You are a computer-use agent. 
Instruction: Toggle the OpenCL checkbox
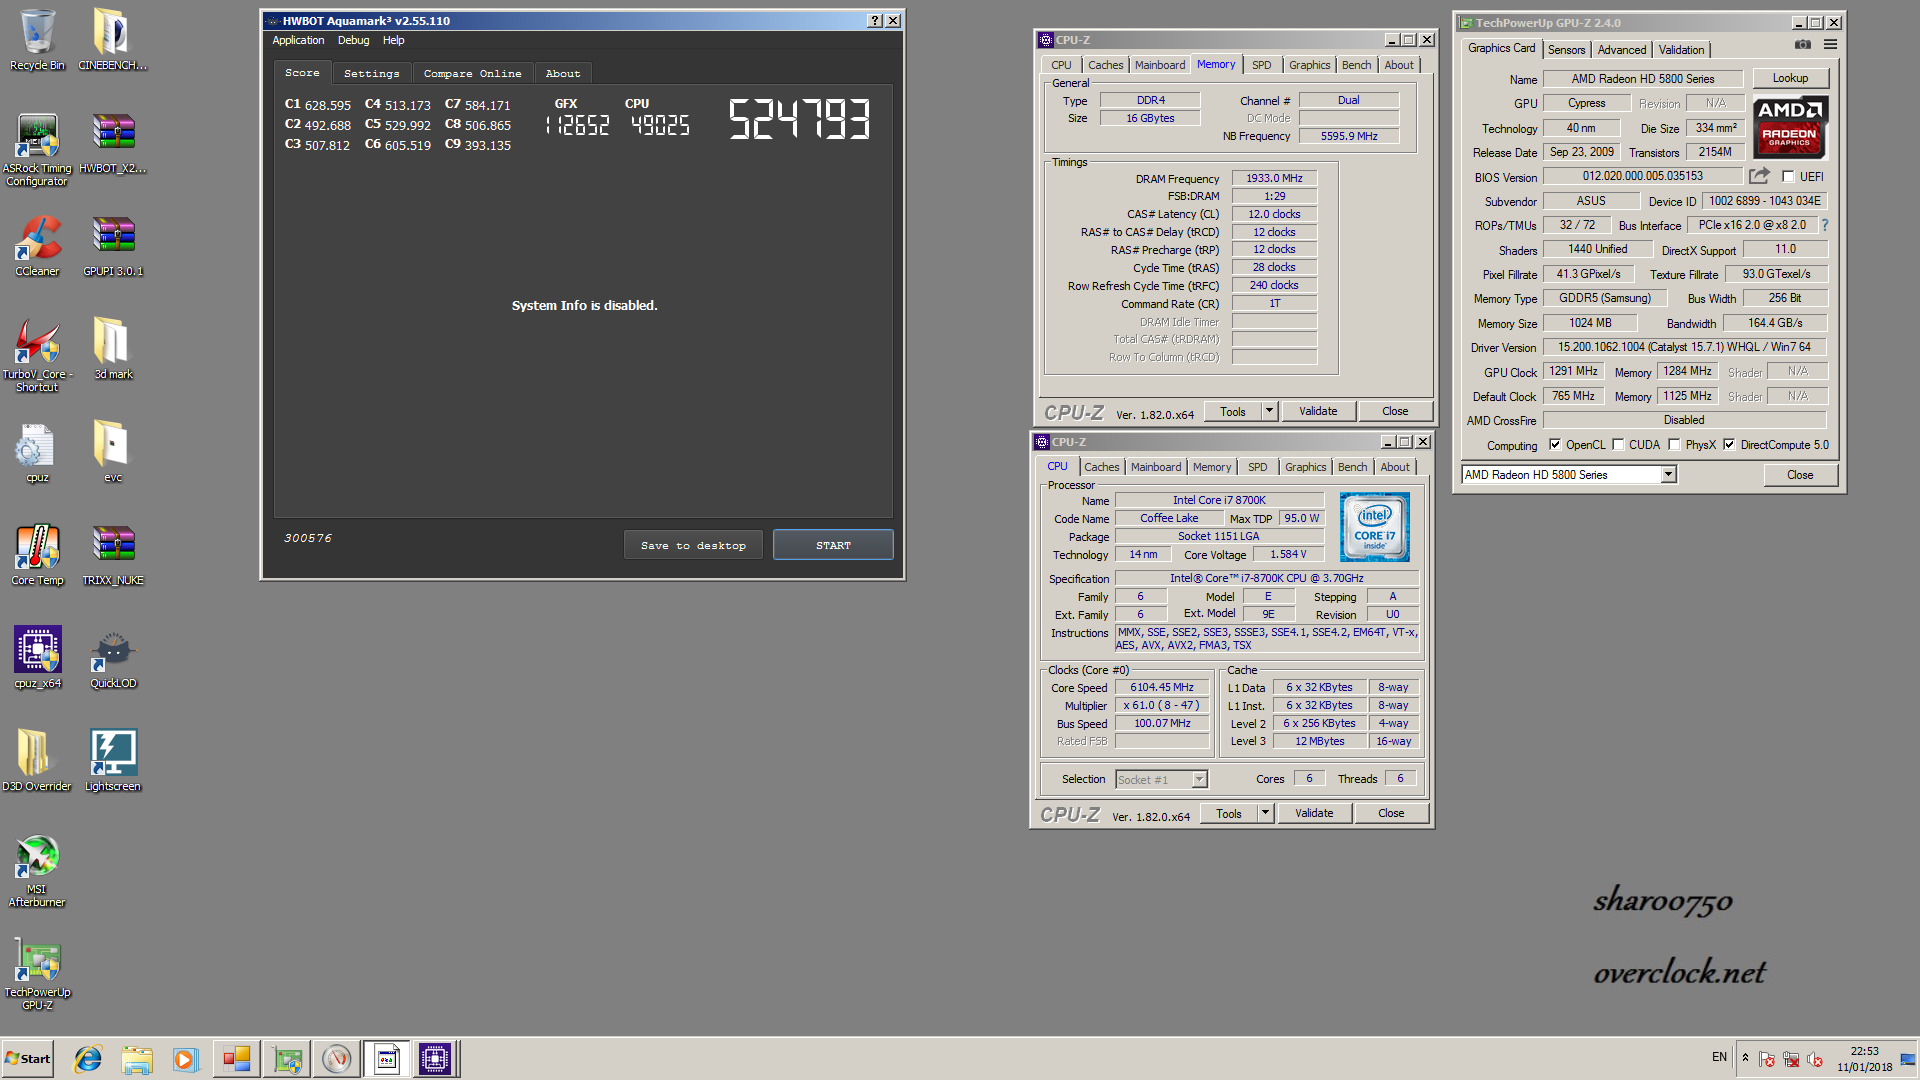[x=1555, y=445]
